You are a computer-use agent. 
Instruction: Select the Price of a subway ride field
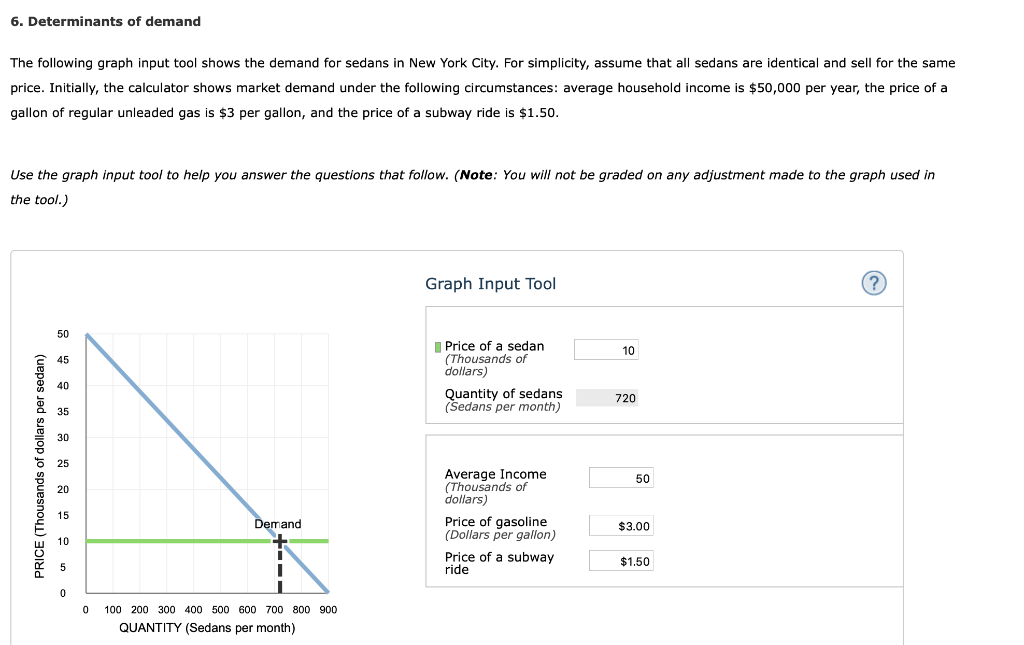pyautogui.click(x=621, y=560)
